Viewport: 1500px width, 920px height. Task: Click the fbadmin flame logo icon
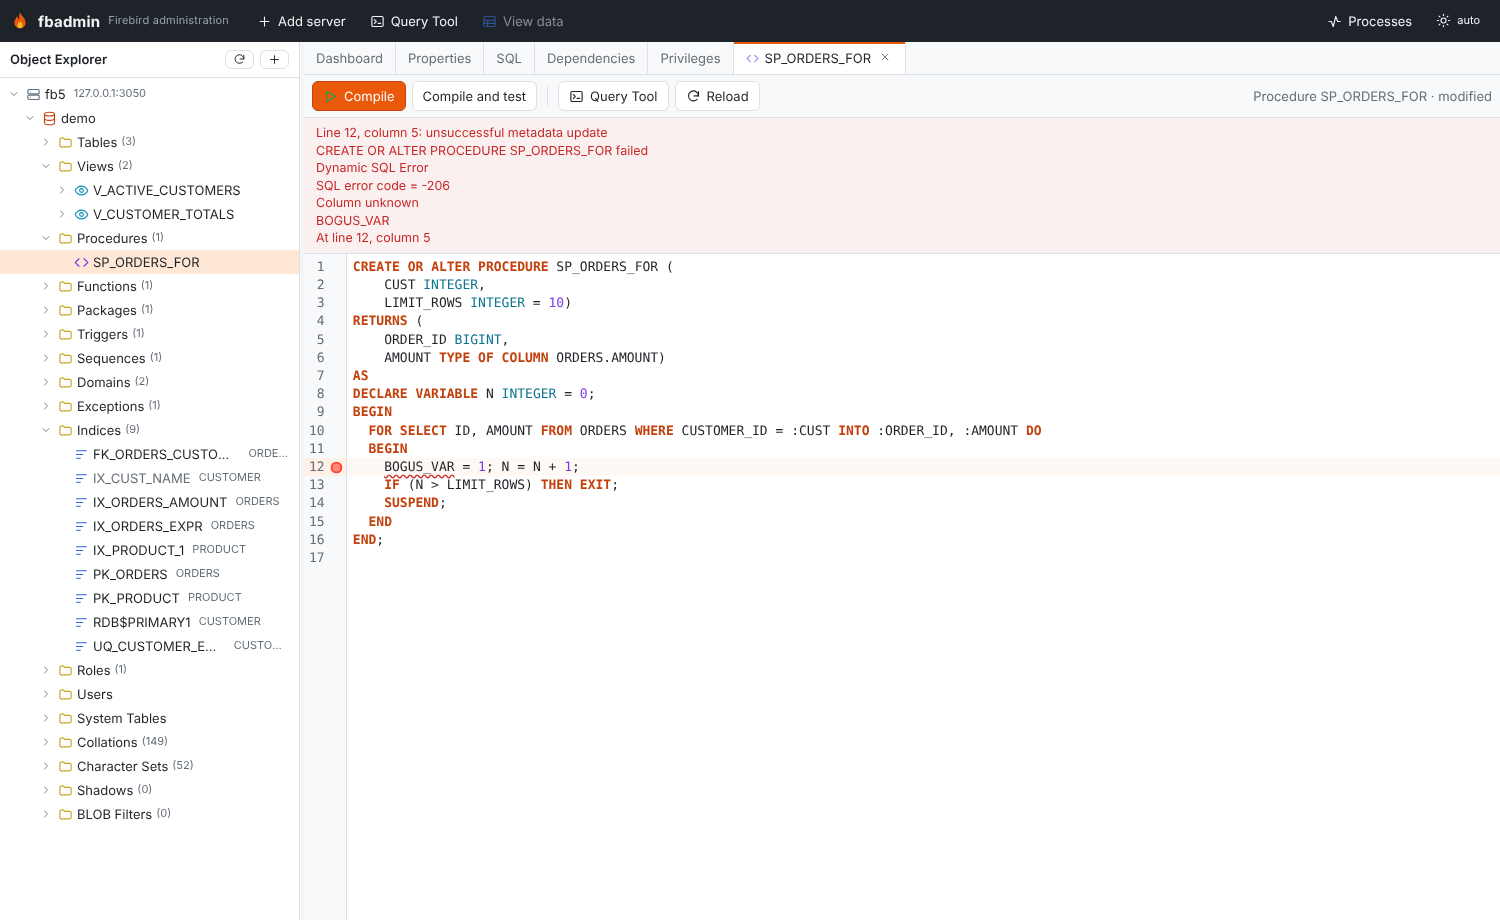20,21
